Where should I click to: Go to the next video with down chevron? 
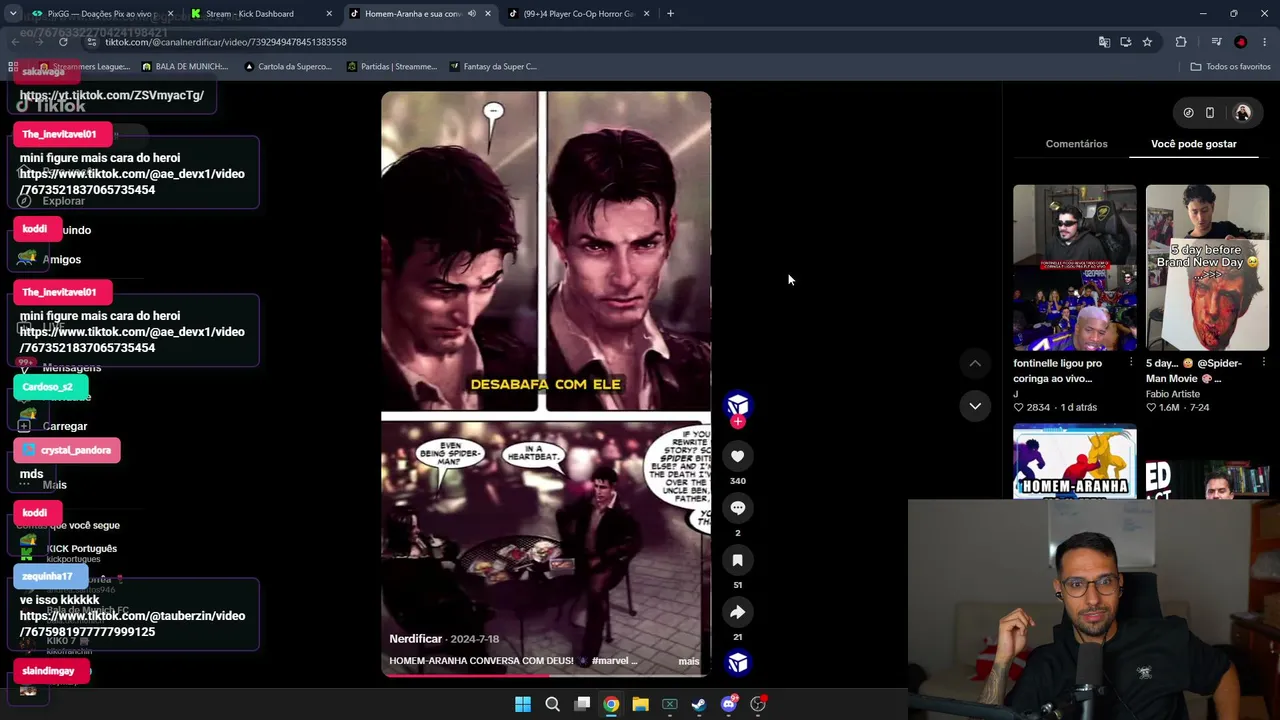tap(975, 405)
